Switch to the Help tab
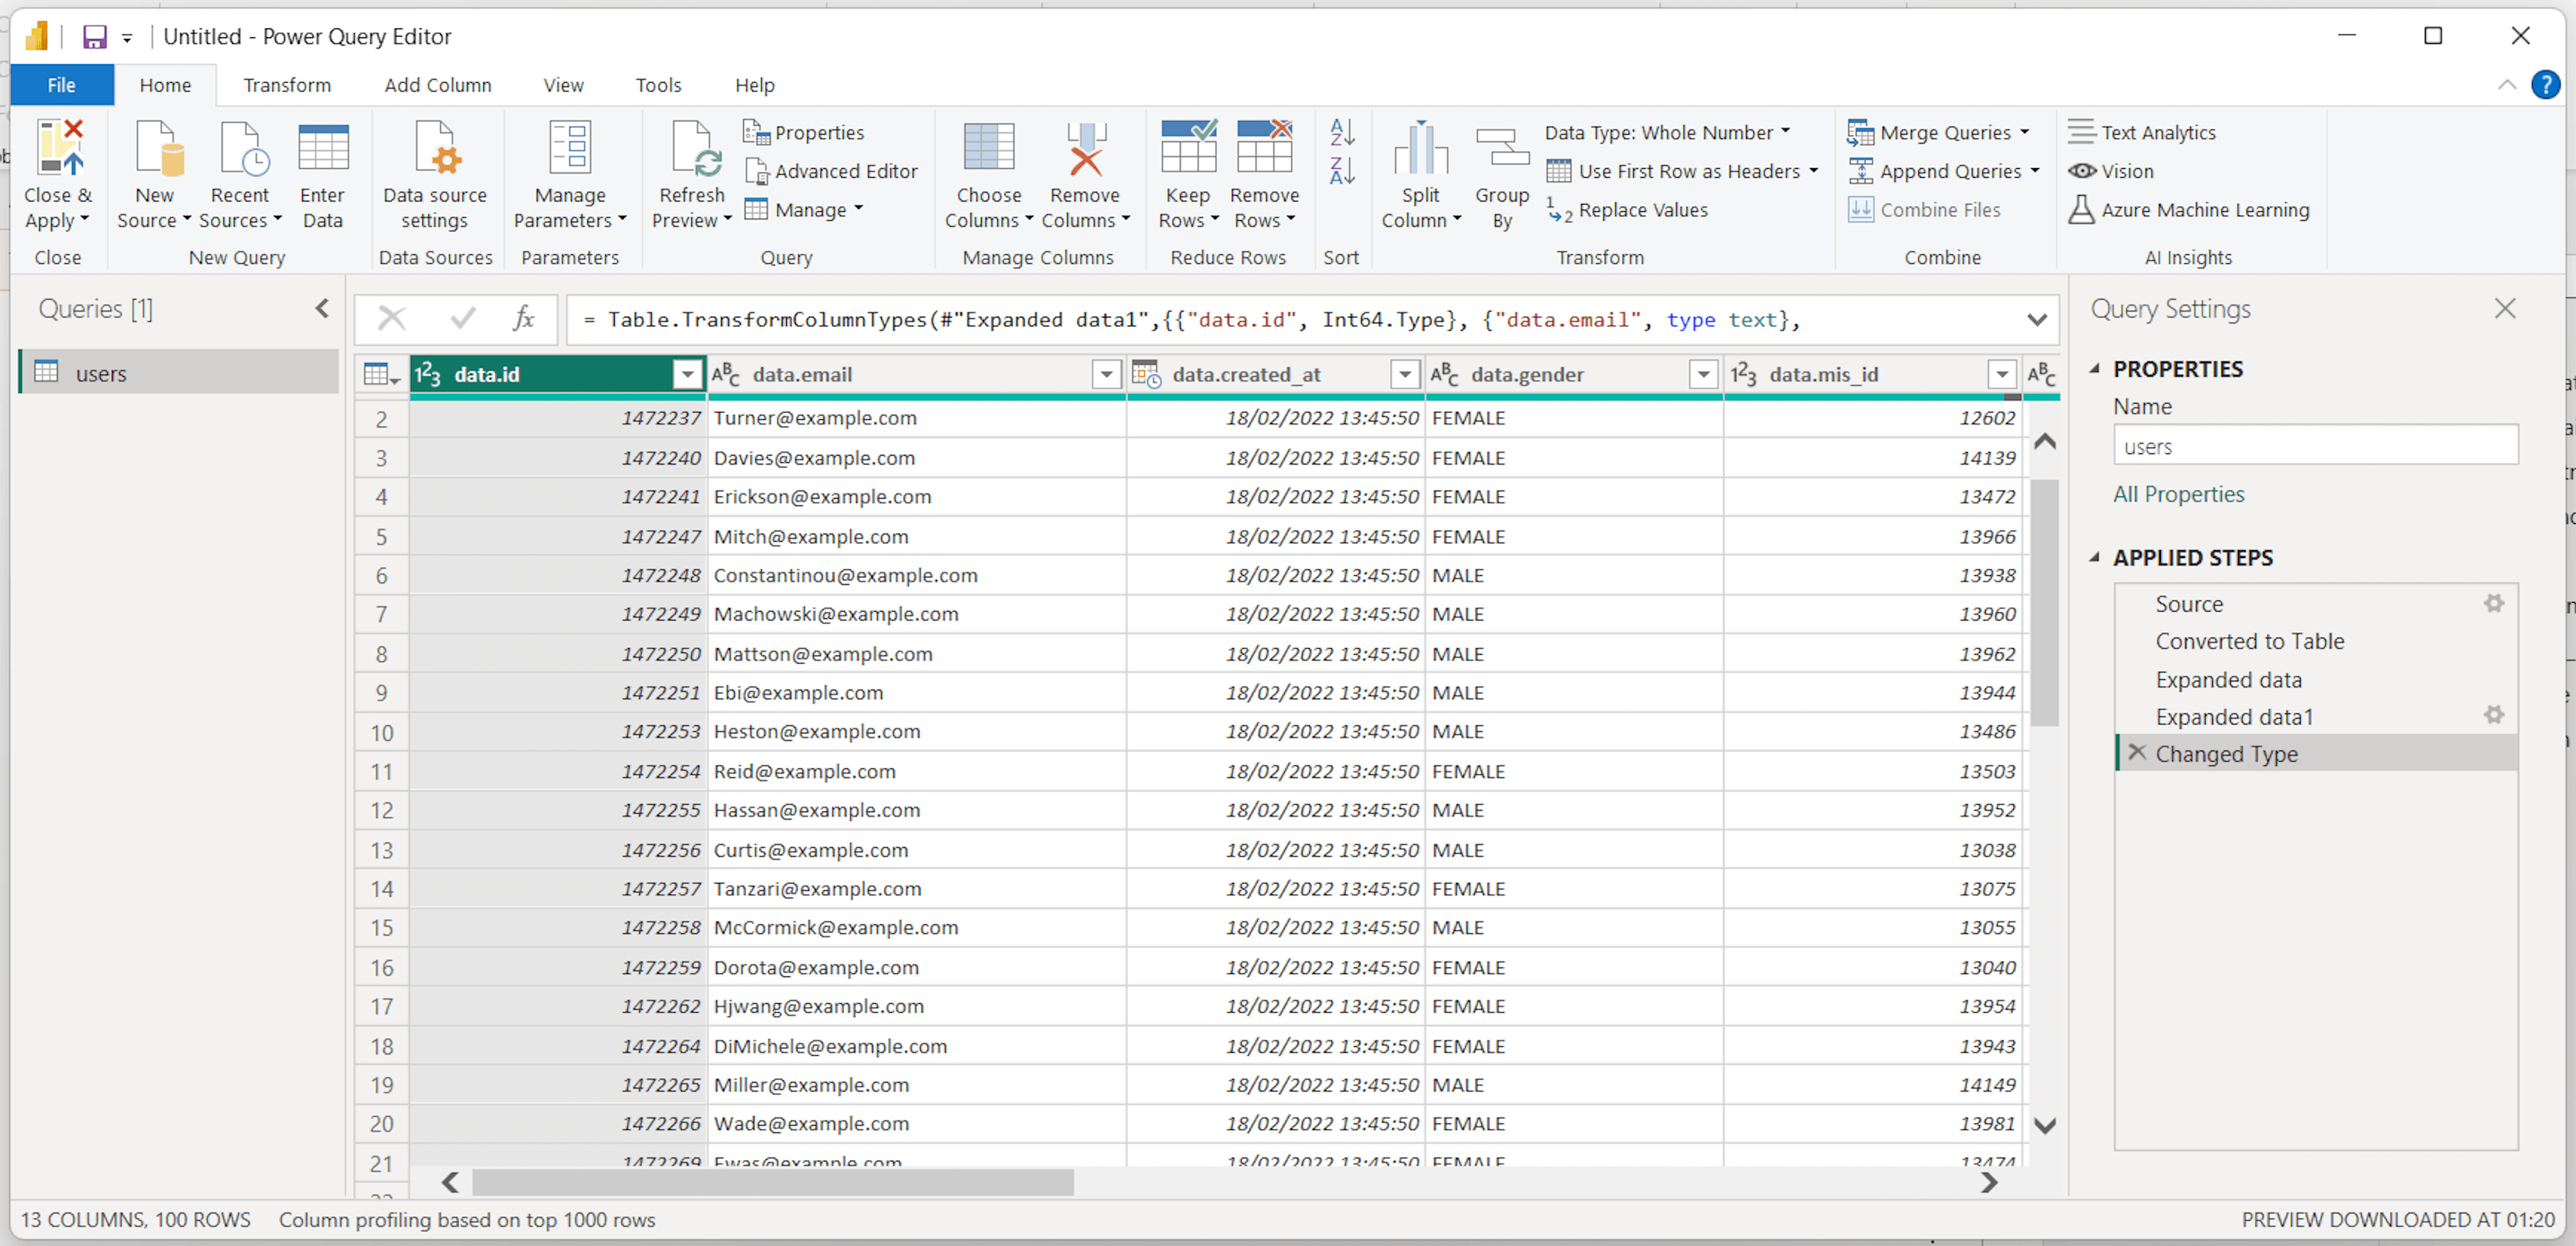Viewport: 2576px width, 1246px height. point(755,85)
